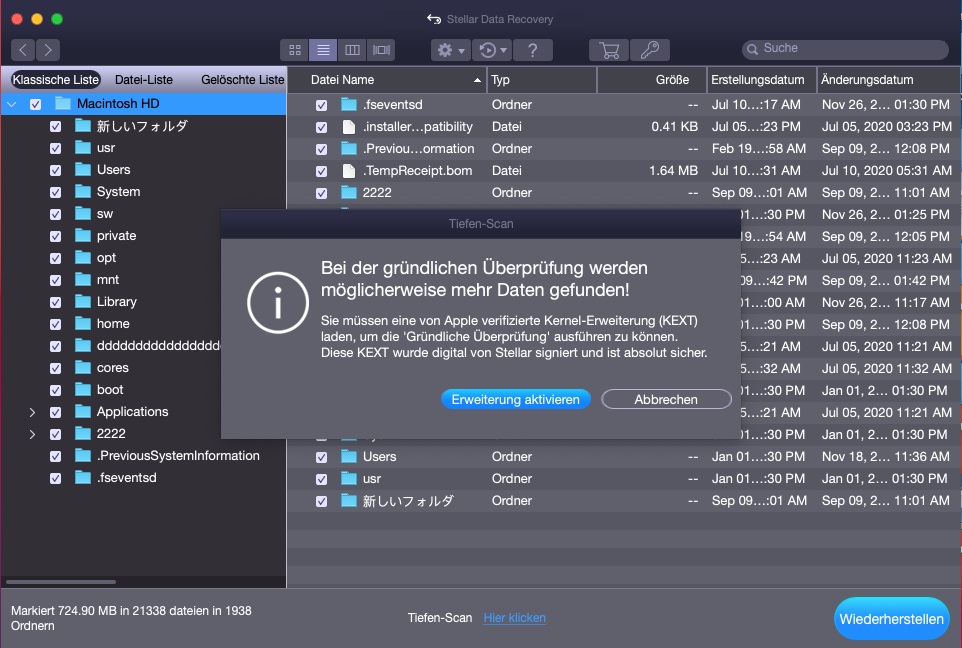Click the Suche search field
The height and width of the screenshot is (648, 962).
(x=845, y=48)
